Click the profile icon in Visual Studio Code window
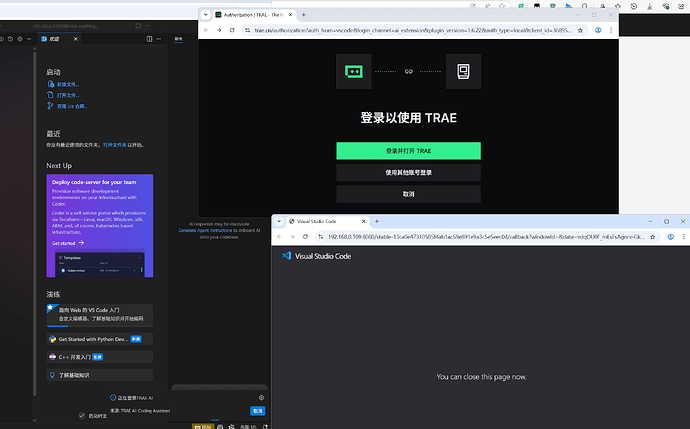The width and height of the screenshot is (690, 429). tap(671, 237)
